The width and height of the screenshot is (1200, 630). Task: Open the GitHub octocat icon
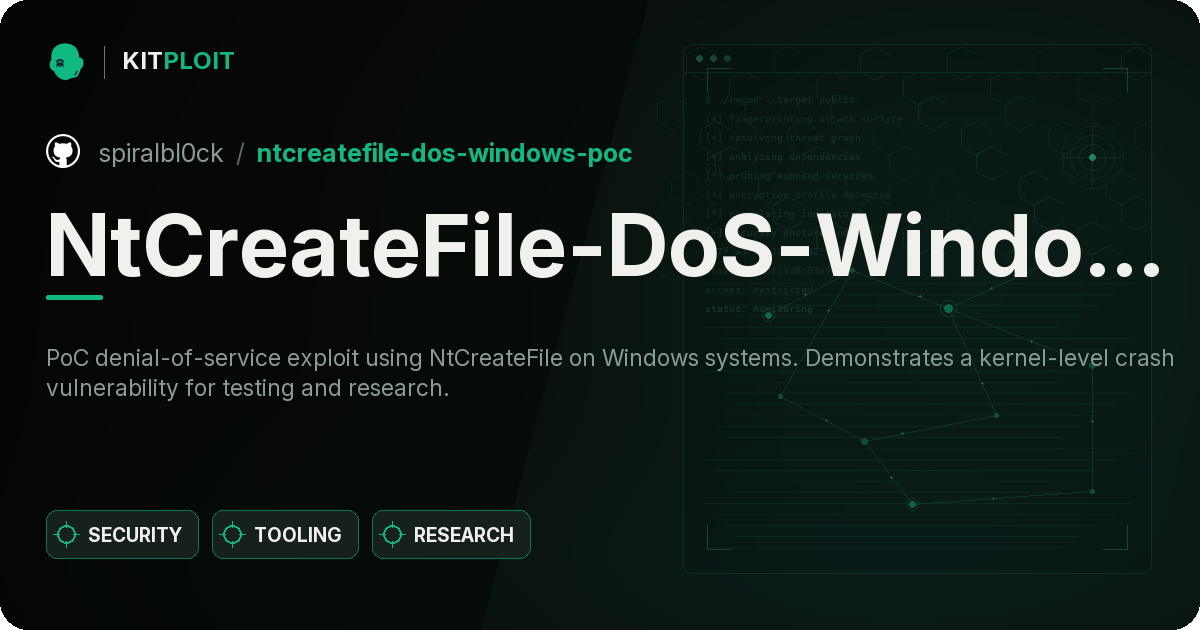63,152
